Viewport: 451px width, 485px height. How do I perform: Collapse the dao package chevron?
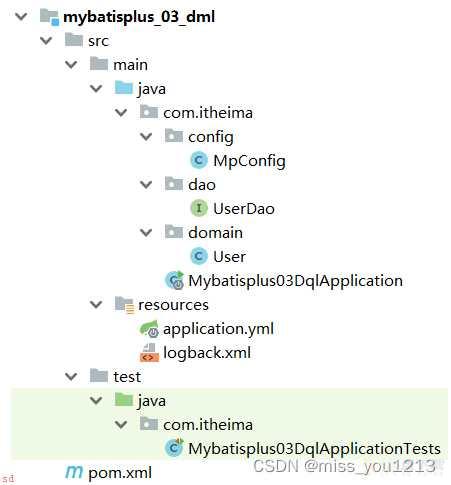[146, 185]
